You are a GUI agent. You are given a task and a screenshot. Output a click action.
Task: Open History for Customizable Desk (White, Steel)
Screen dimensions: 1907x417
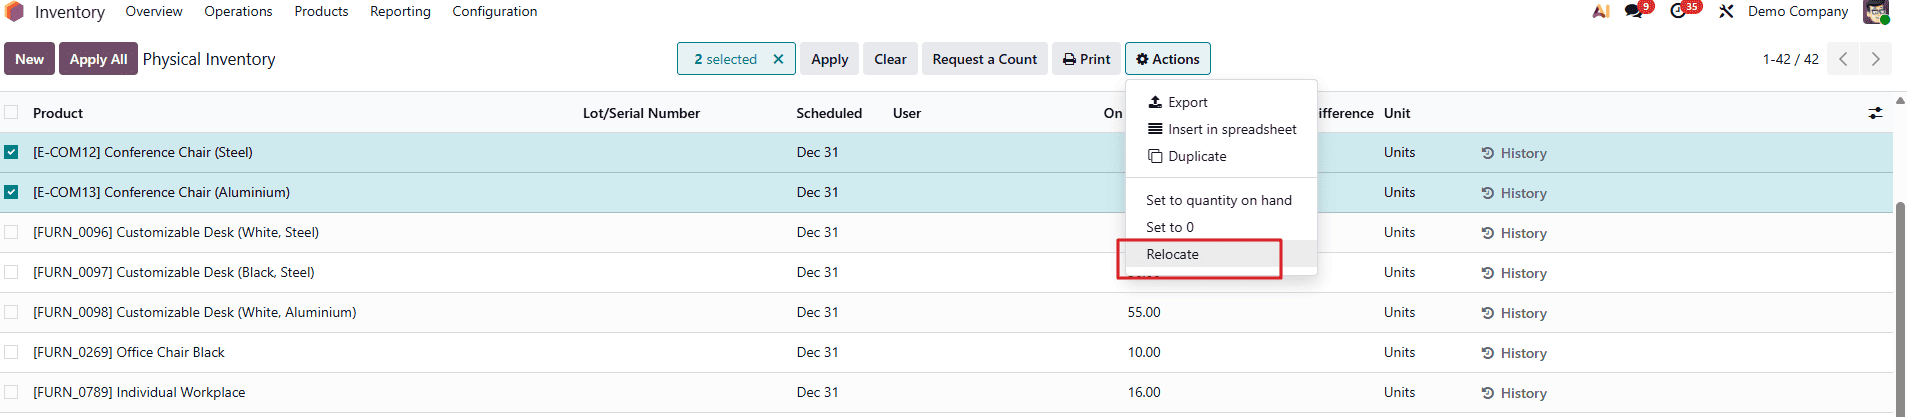1514,233
